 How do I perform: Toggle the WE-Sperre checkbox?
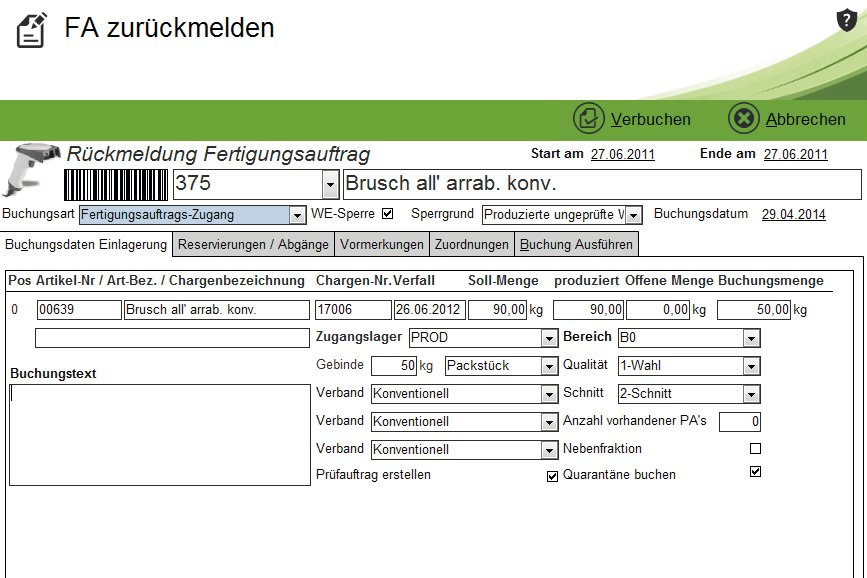click(x=388, y=214)
